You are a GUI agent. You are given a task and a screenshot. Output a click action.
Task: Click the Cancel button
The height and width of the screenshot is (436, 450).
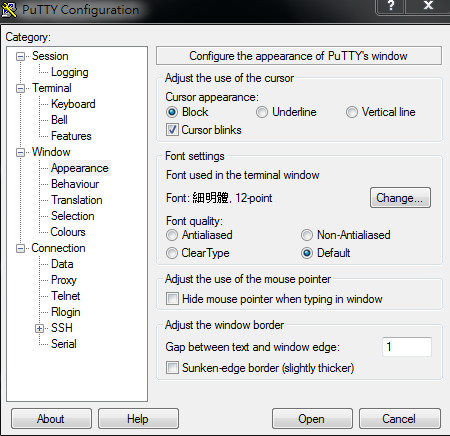click(399, 419)
